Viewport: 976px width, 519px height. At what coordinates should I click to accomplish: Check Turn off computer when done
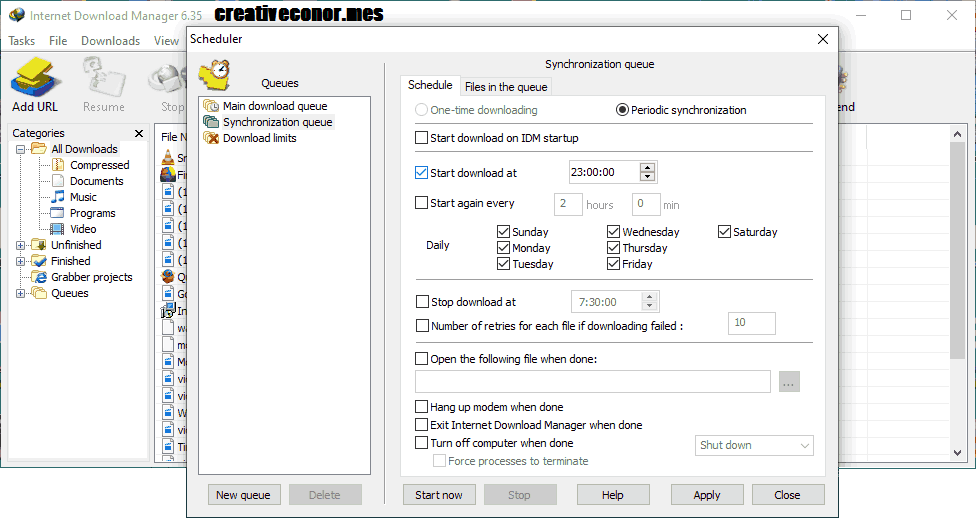pos(421,443)
